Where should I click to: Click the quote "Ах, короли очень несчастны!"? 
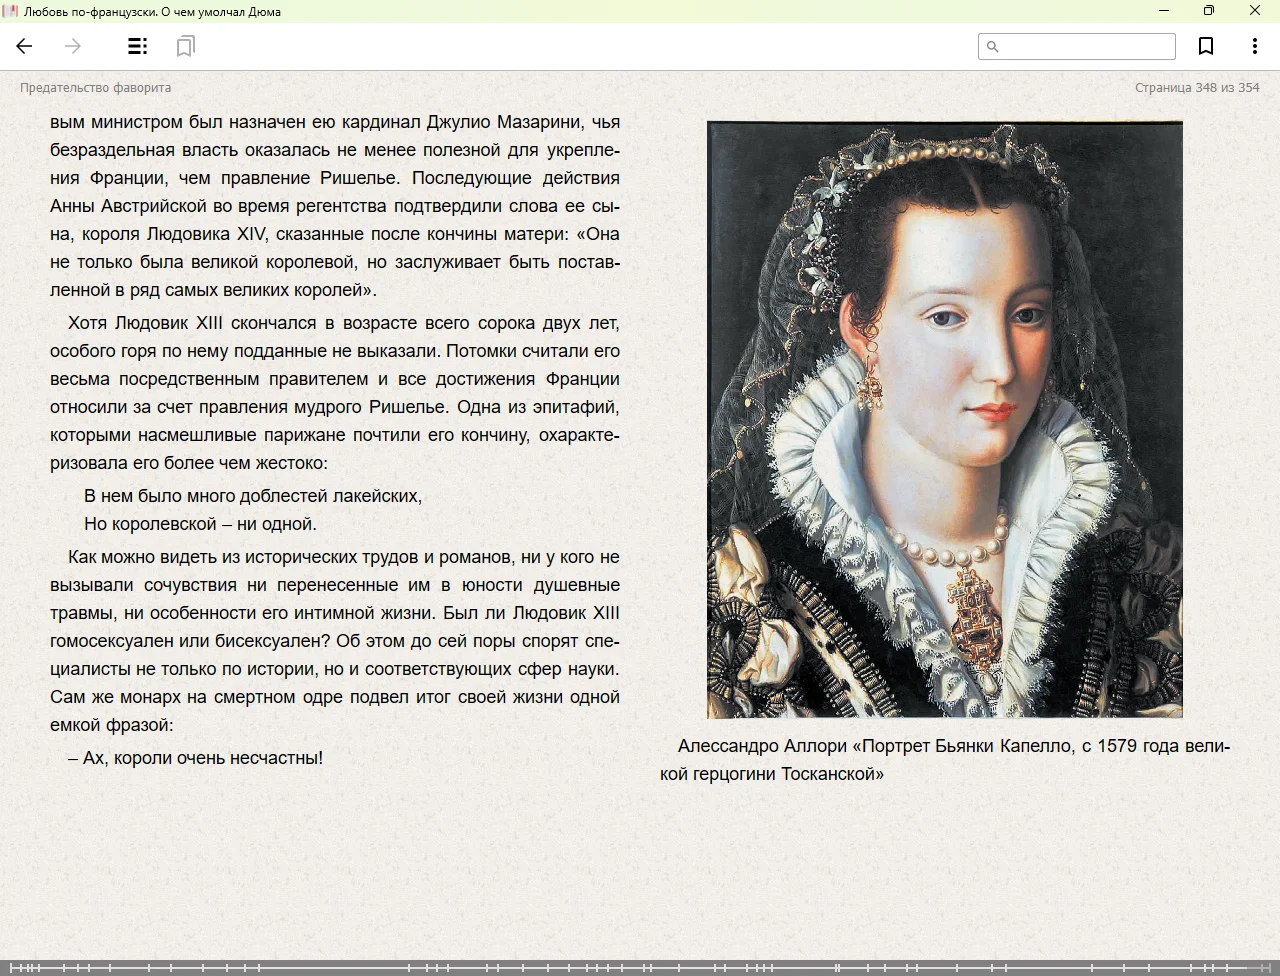point(196,758)
